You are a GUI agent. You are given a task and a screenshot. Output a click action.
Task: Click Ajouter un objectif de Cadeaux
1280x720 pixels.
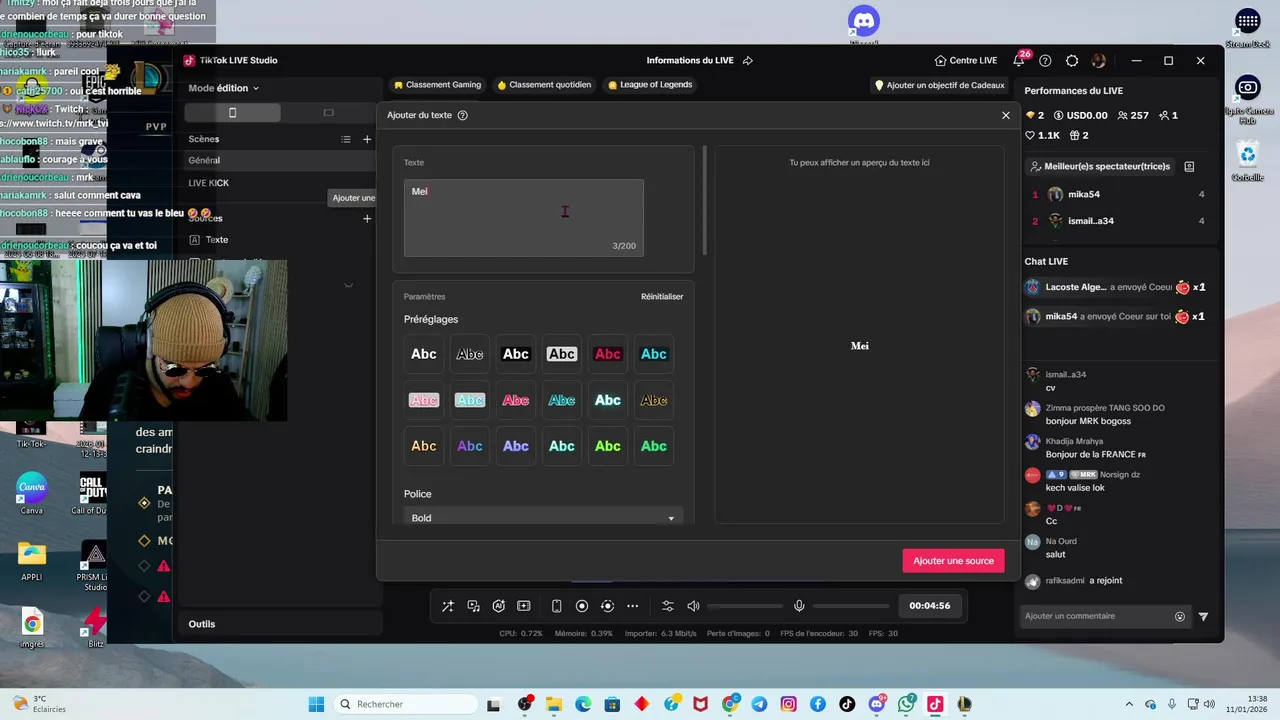click(x=939, y=86)
